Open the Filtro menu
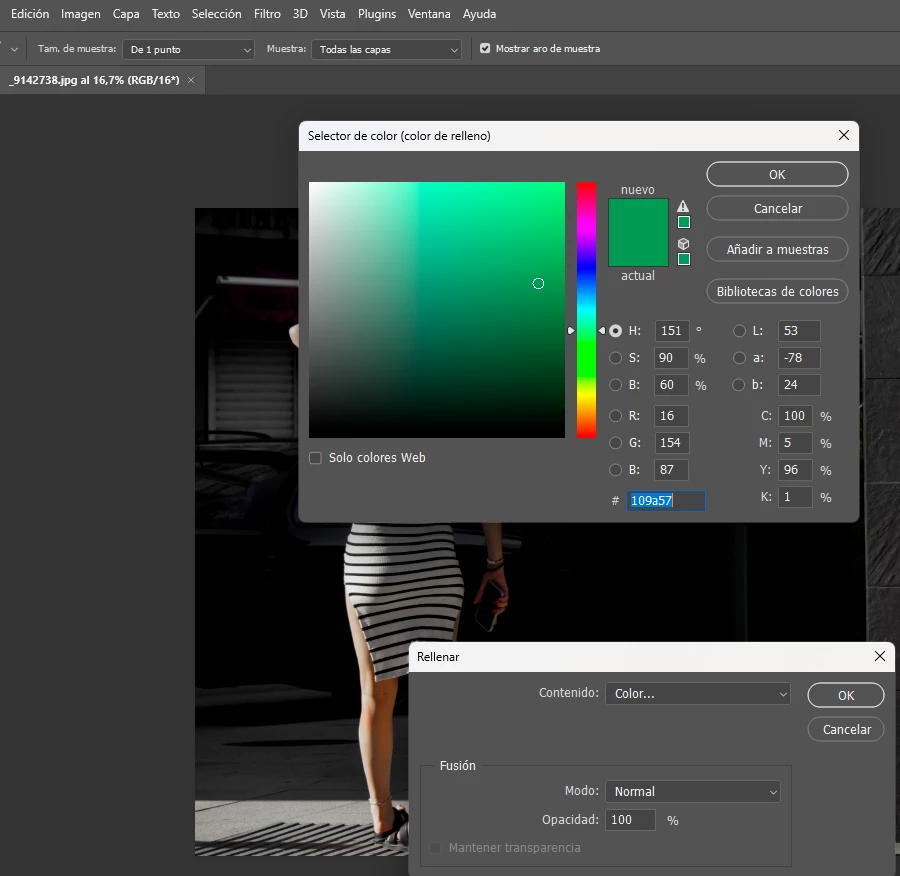 (267, 14)
